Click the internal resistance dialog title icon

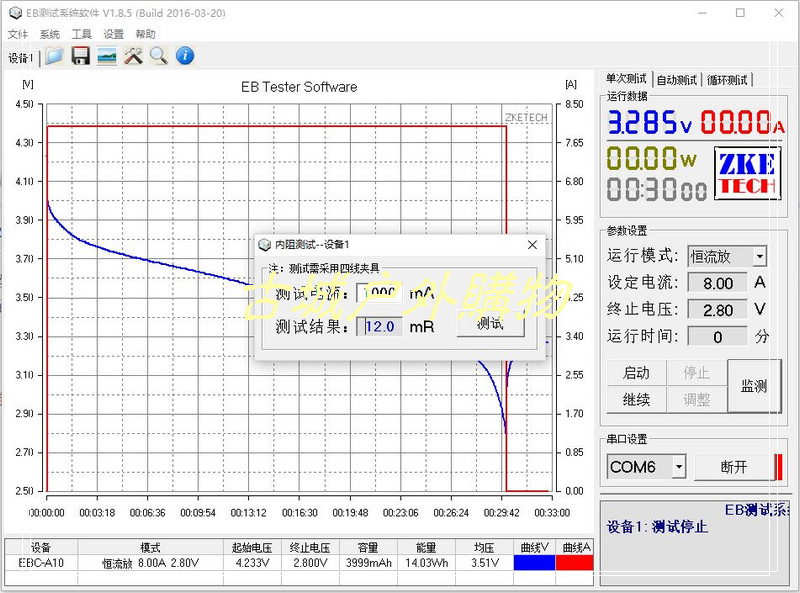pos(264,245)
